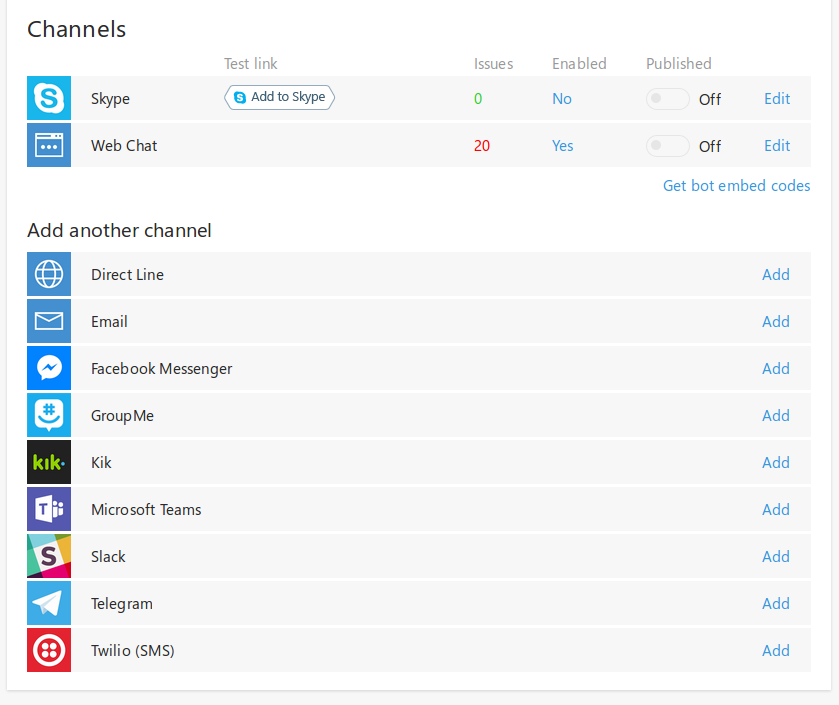Click the 20 issues count for Web Chat
The width and height of the screenshot is (839, 705).
pyautogui.click(x=483, y=145)
